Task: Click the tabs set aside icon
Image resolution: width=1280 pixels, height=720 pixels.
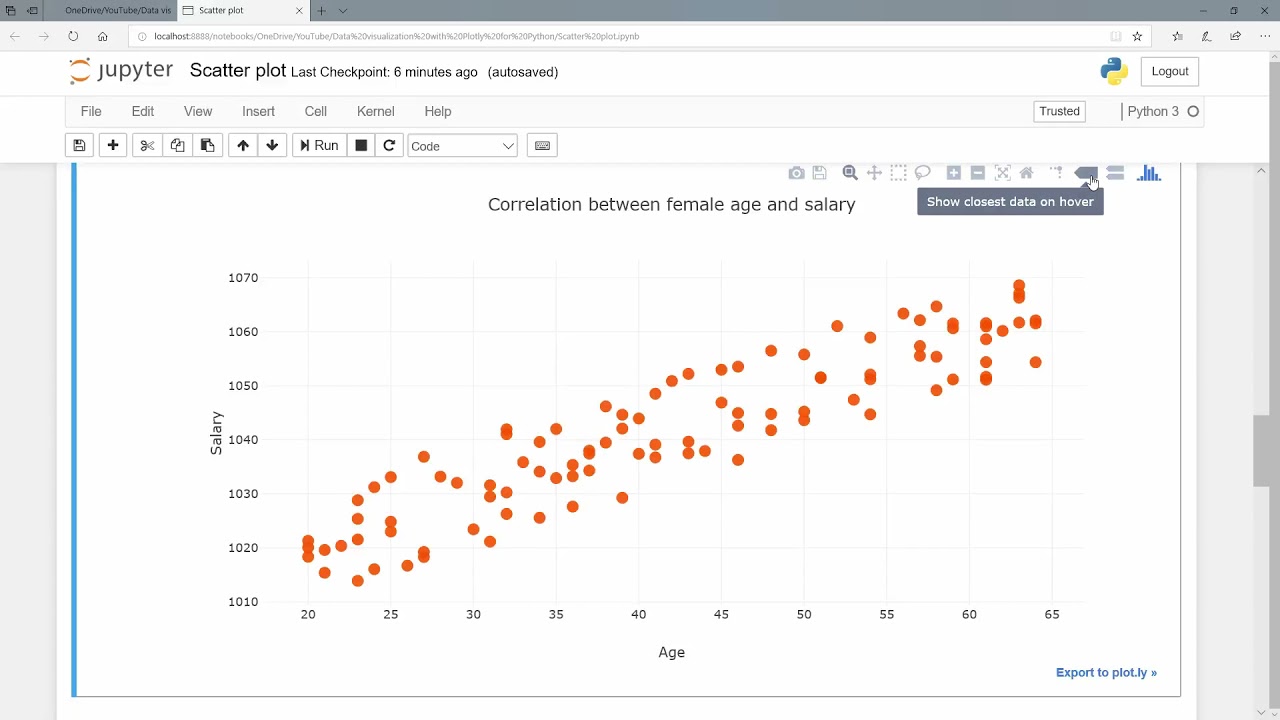Action: click(11, 10)
